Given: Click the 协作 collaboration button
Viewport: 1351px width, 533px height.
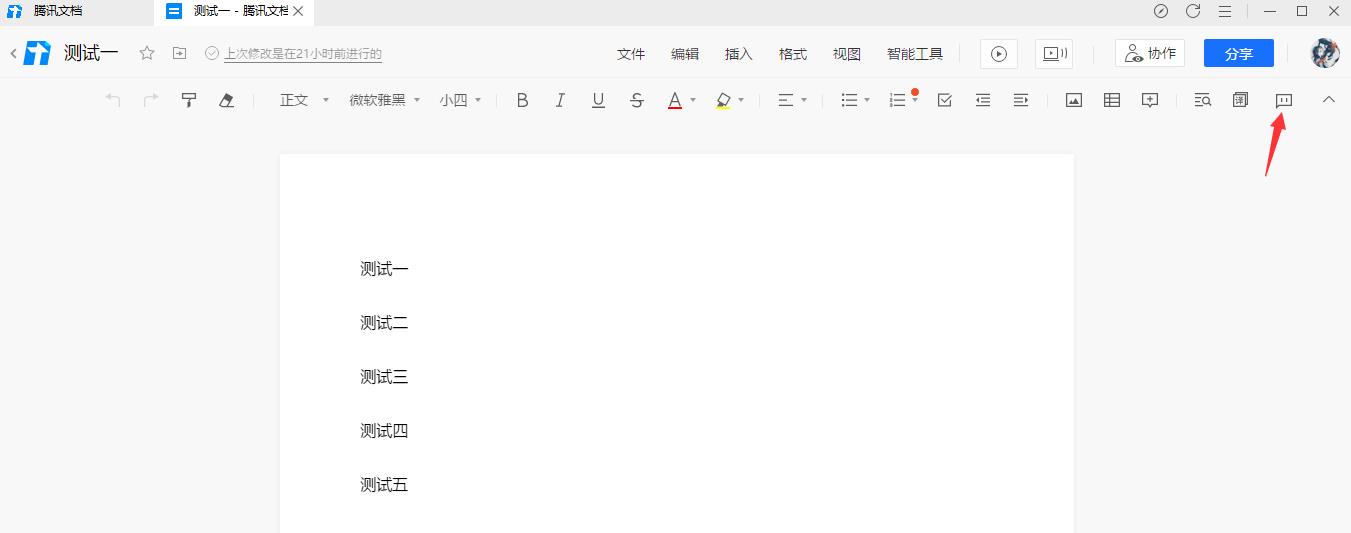Looking at the screenshot, I should click(1150, 54).
